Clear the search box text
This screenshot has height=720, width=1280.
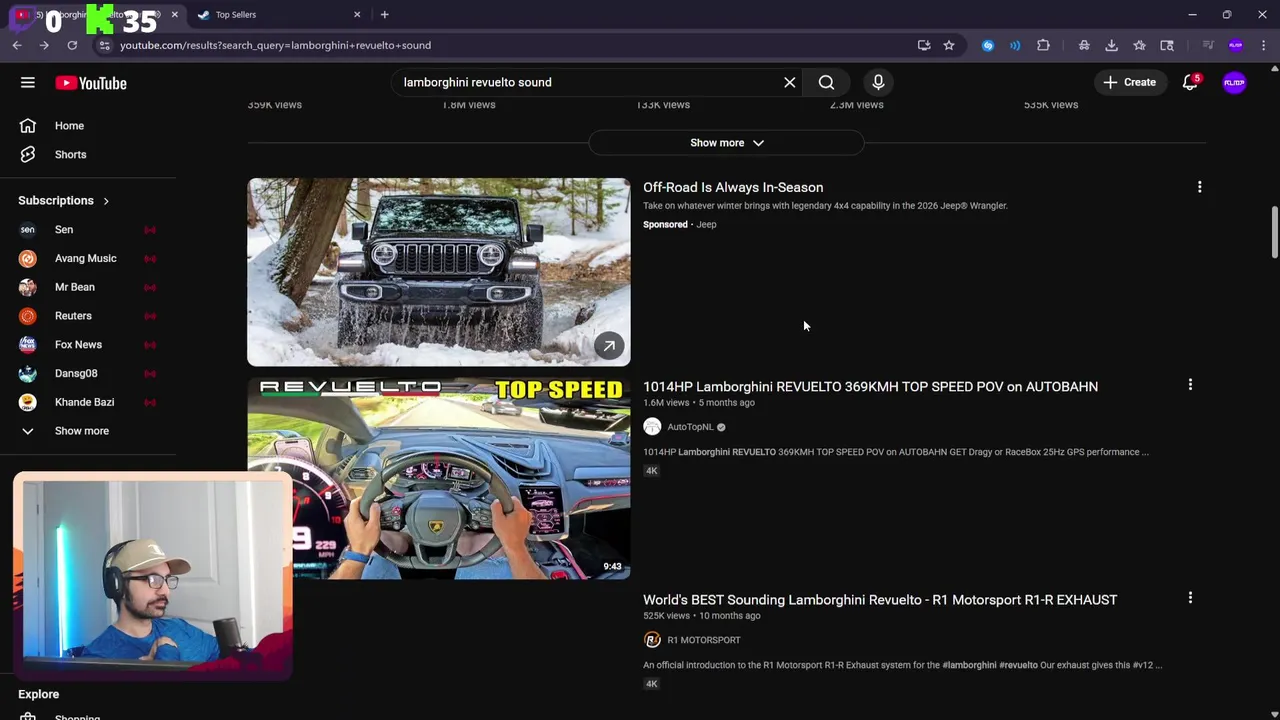pos(790,83)
